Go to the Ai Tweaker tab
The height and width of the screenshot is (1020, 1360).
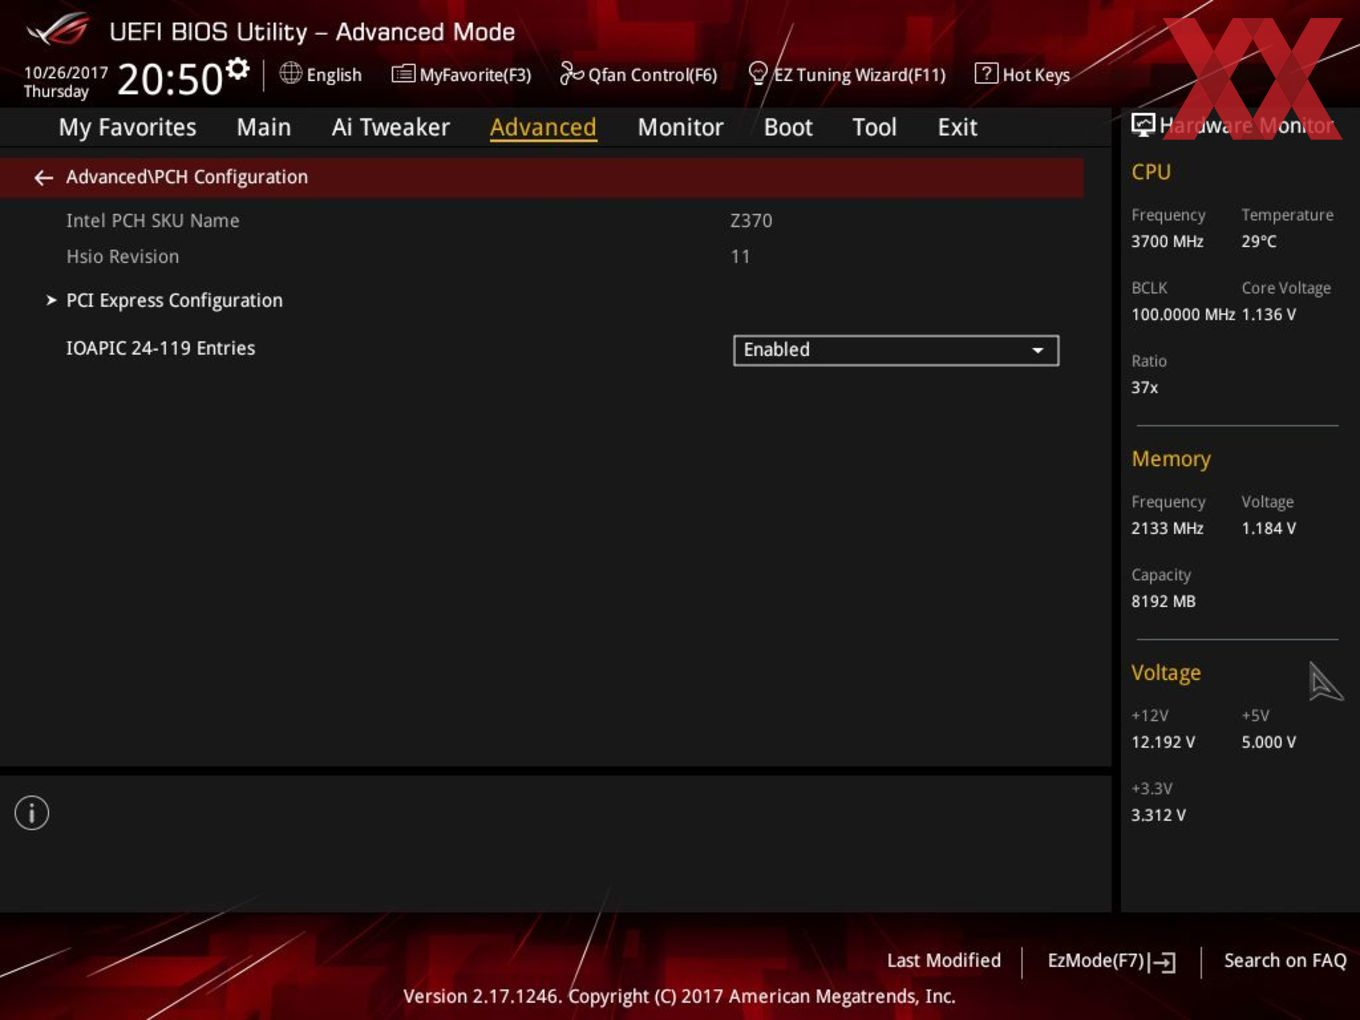tap(391, 127)
